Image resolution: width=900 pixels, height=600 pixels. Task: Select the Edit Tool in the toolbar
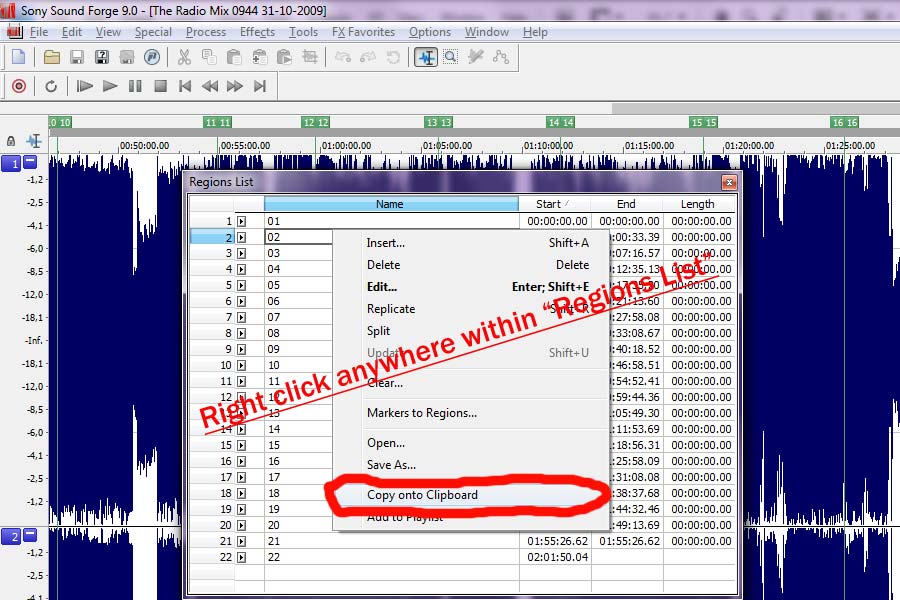[425, 57]
